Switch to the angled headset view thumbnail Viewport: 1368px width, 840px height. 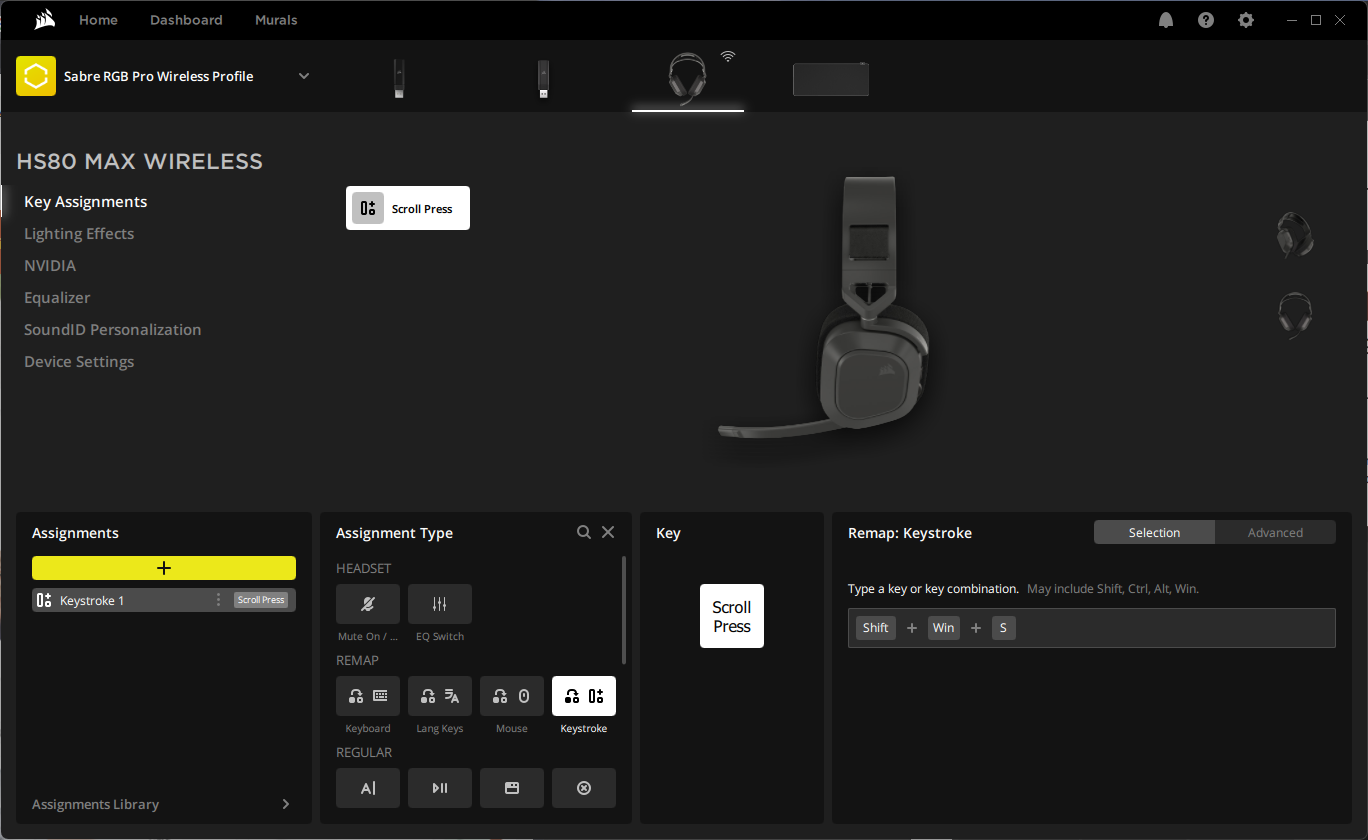(x=1295, y=236)
